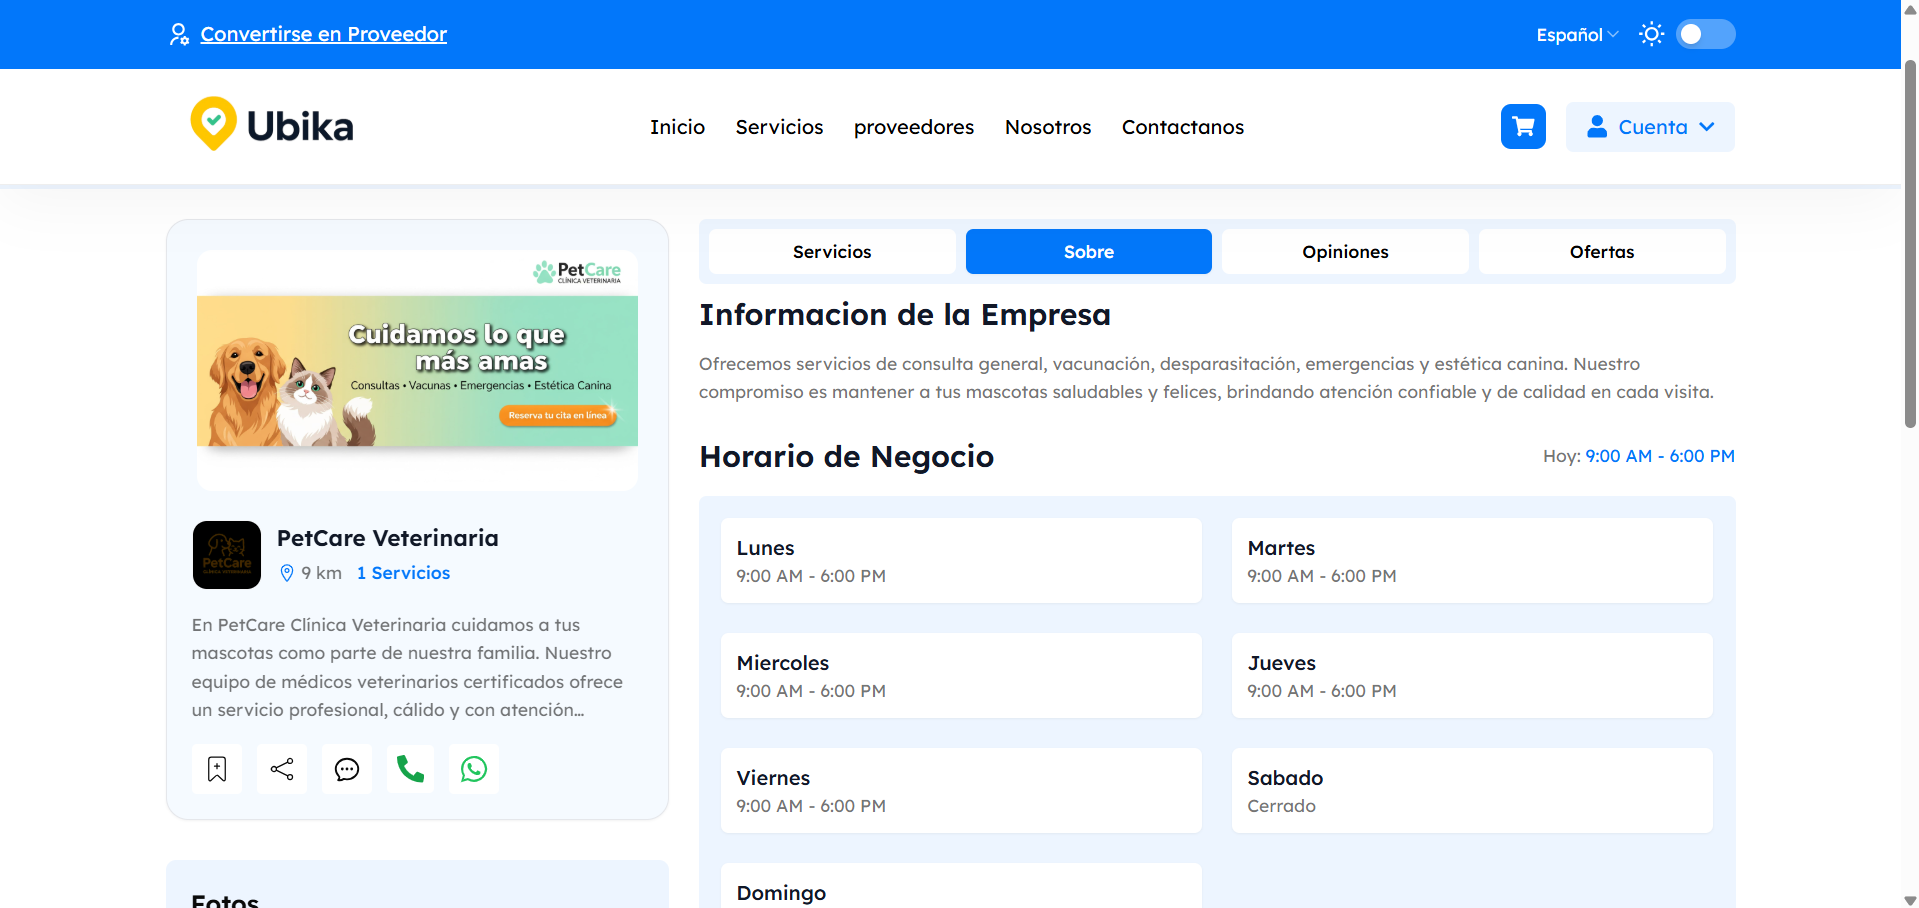Toggle the dark mode switch
Screen dimensions: 1919x908
(1705, 33)
